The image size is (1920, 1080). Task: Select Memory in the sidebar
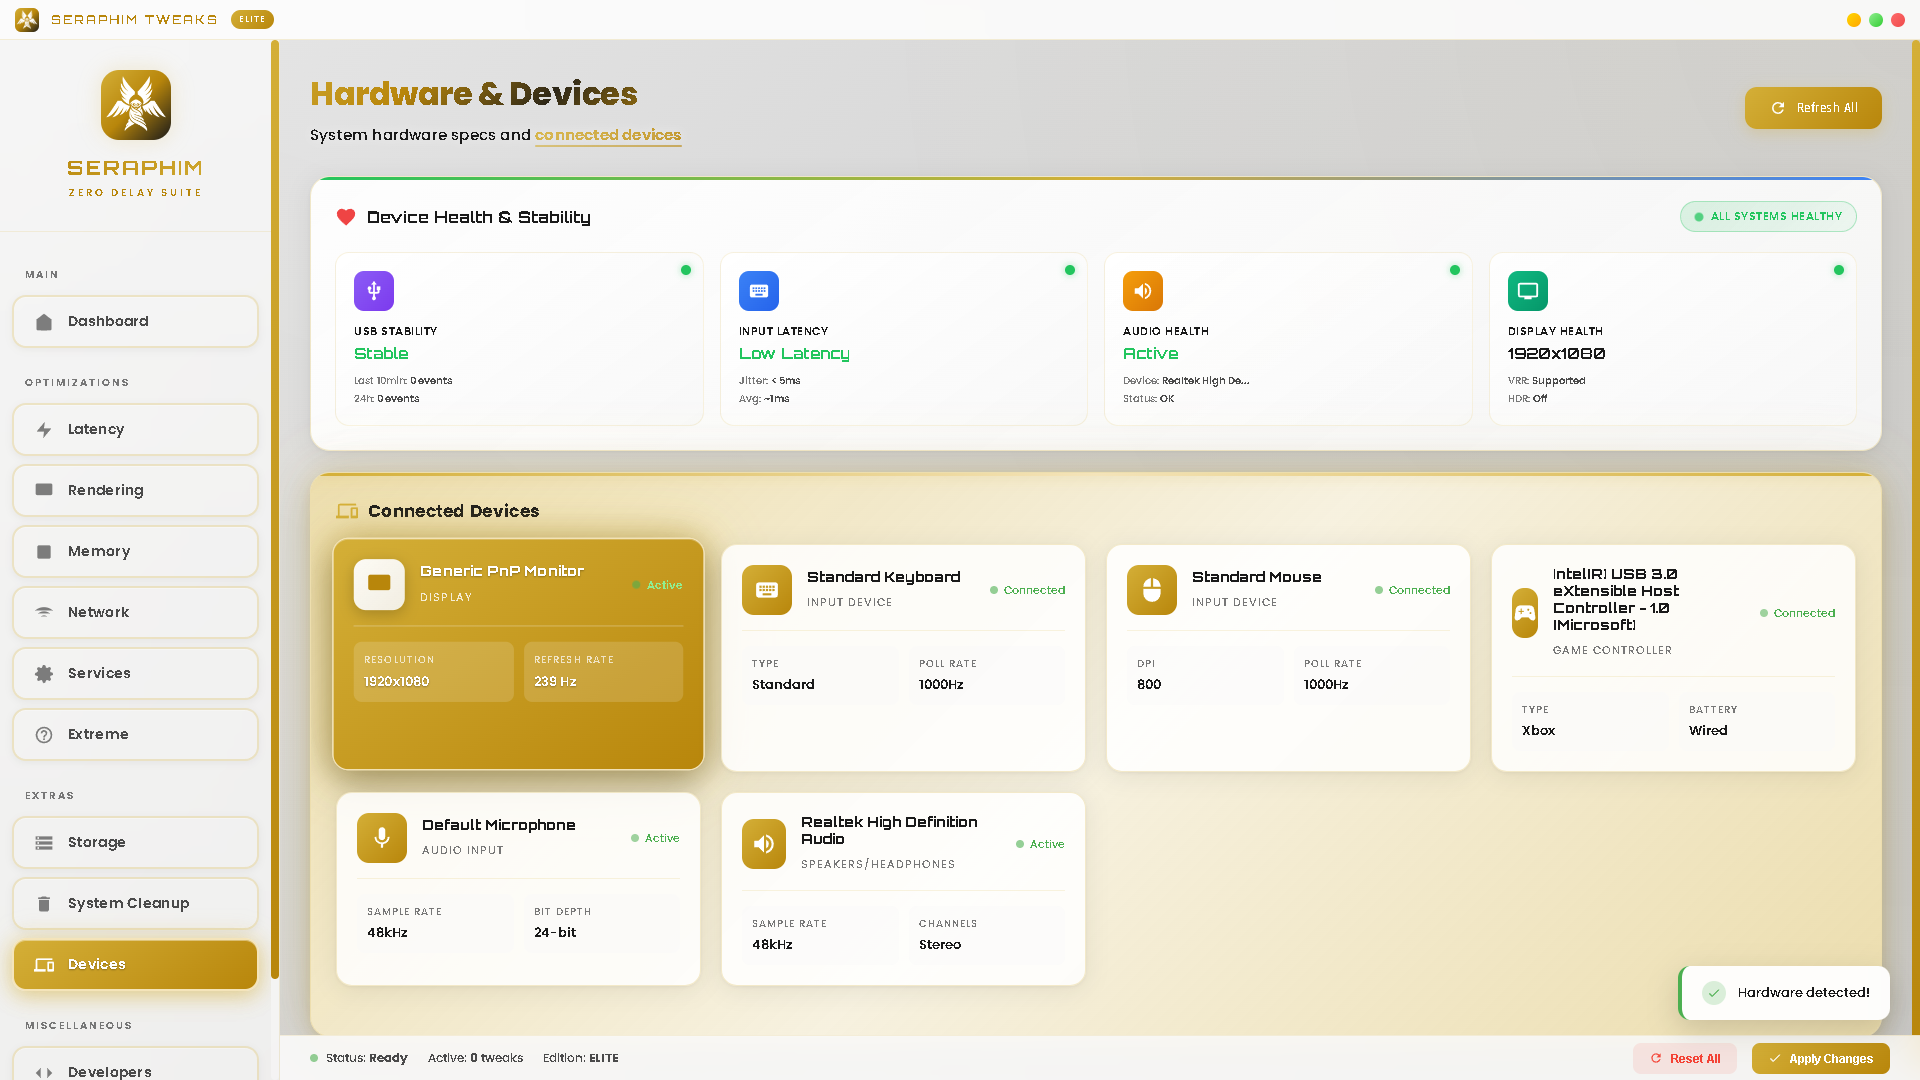[136, 552]
